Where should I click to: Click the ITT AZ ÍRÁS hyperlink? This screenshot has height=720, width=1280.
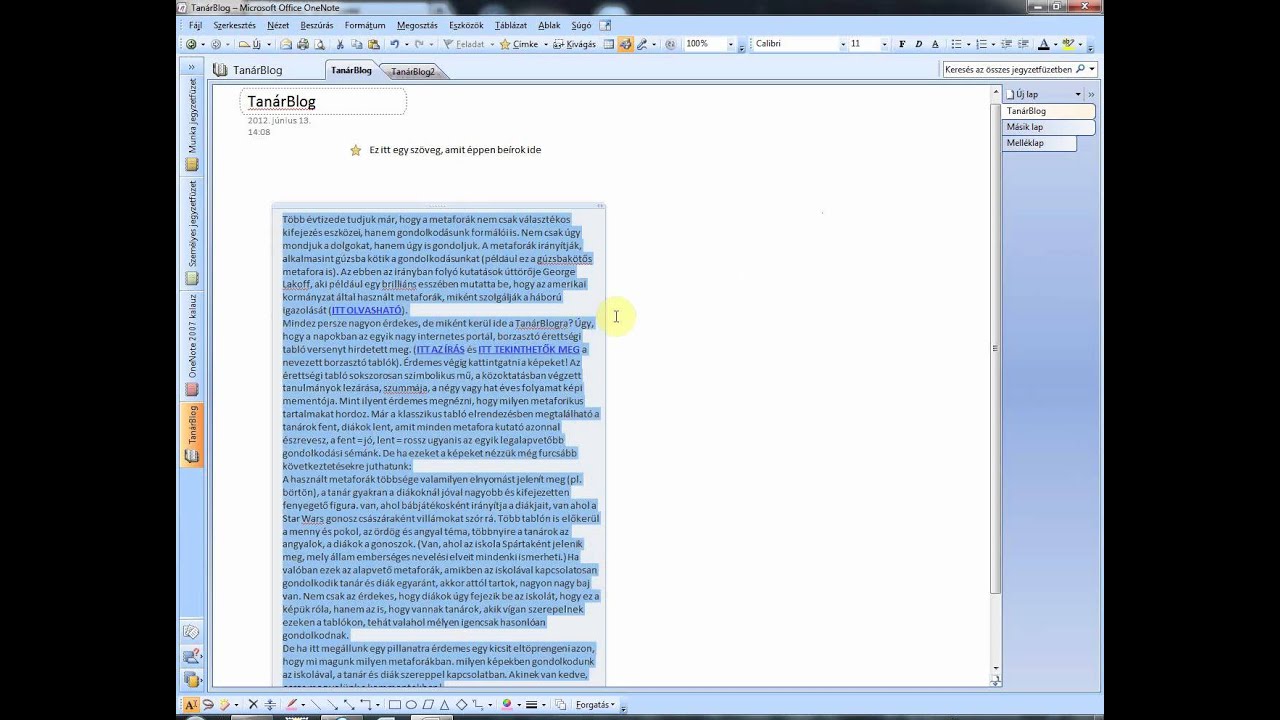[440, 349]
